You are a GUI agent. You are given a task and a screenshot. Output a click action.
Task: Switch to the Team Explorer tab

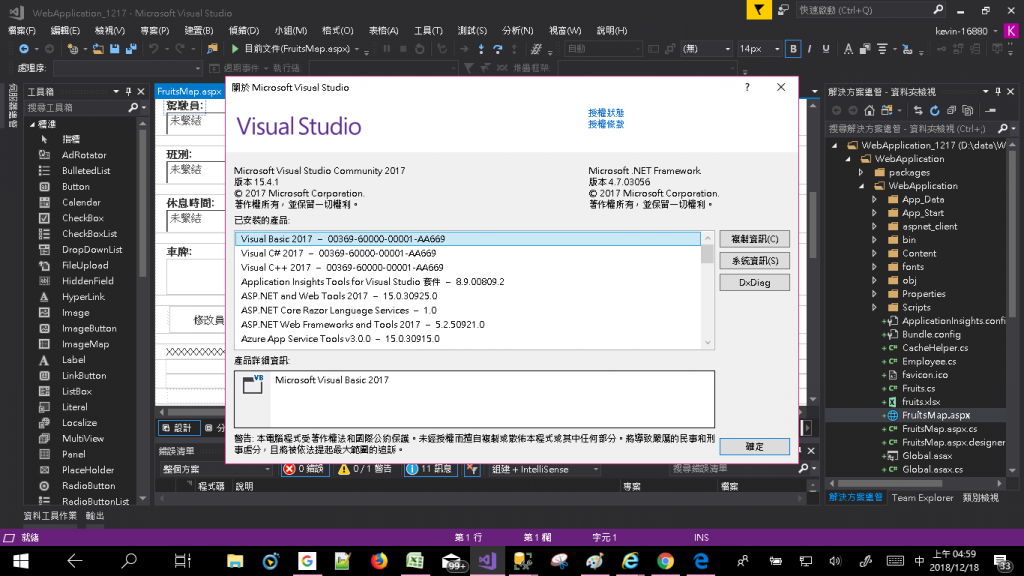pos(922,498)
